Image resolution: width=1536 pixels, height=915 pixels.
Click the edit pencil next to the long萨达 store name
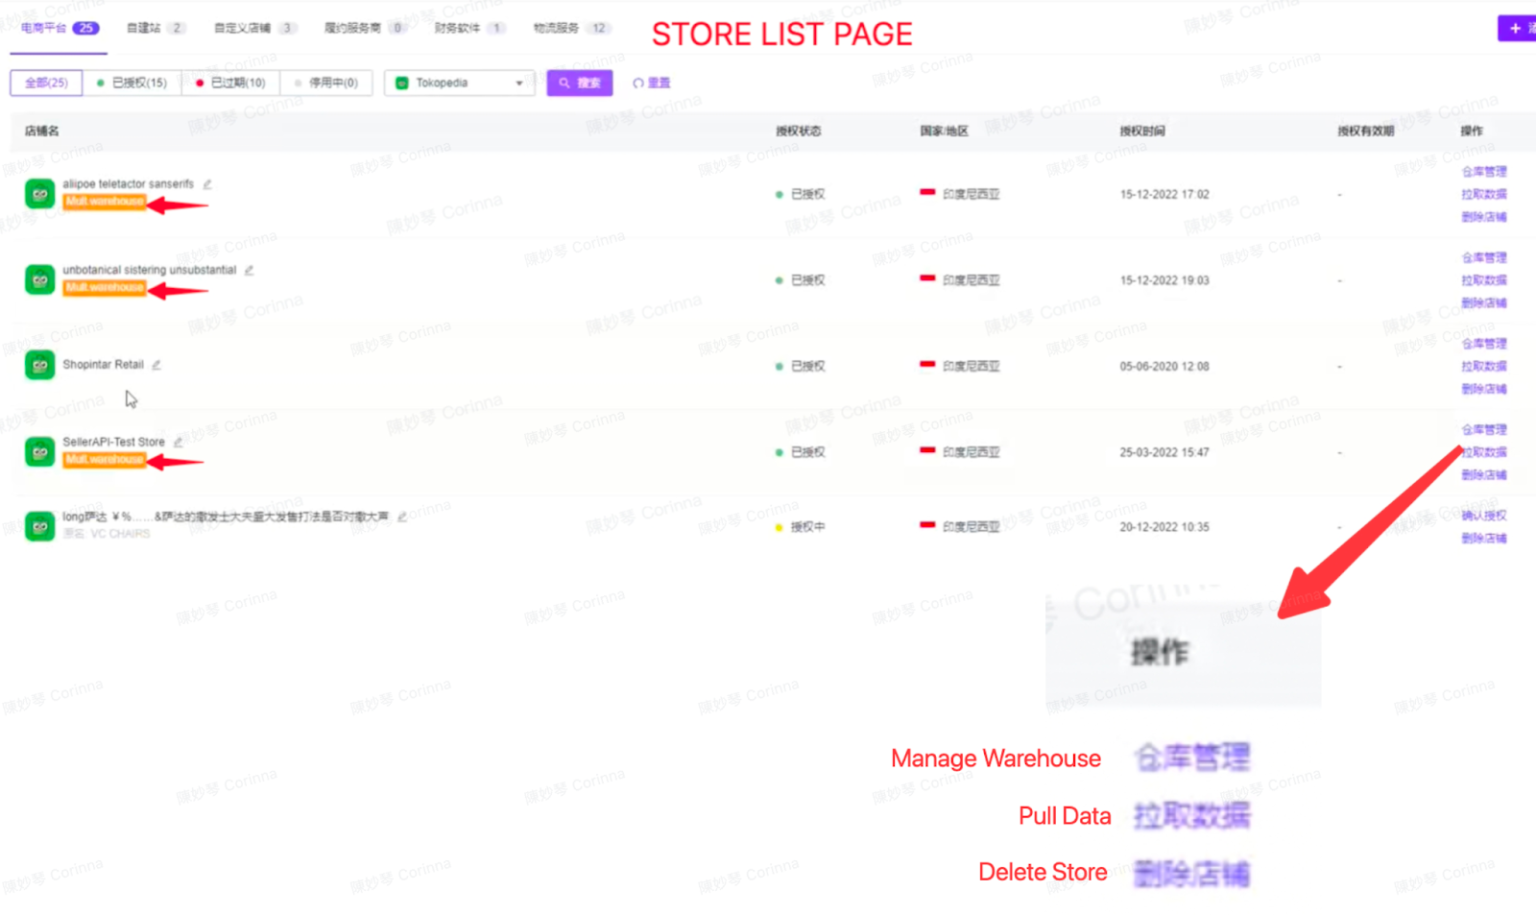[x=401, y=517]
